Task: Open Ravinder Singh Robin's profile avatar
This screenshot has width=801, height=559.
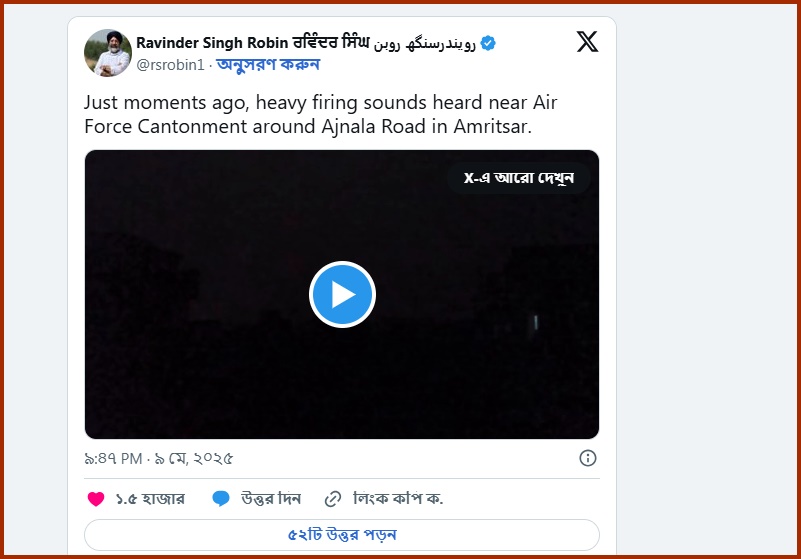Action: click(x=108, y=53)
